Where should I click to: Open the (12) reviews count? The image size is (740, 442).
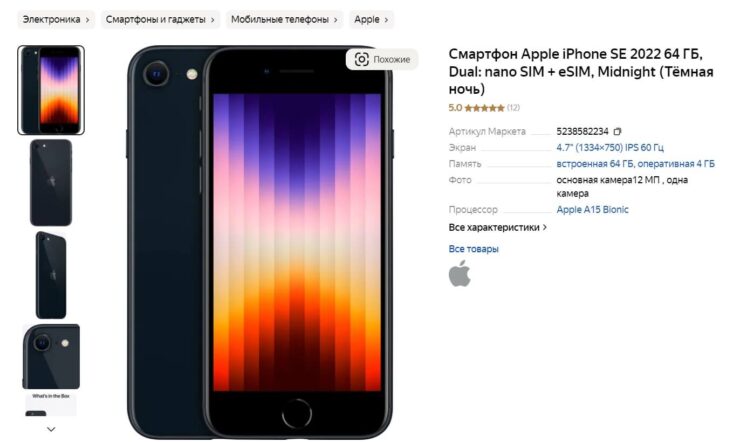[x=513, y=108]
